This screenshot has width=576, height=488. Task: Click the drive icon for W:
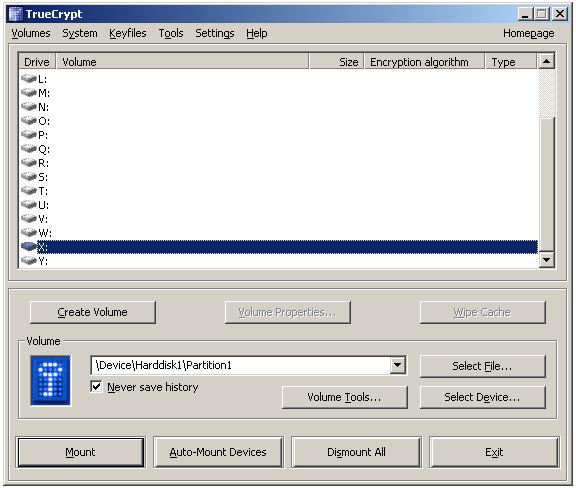(29, 232)
